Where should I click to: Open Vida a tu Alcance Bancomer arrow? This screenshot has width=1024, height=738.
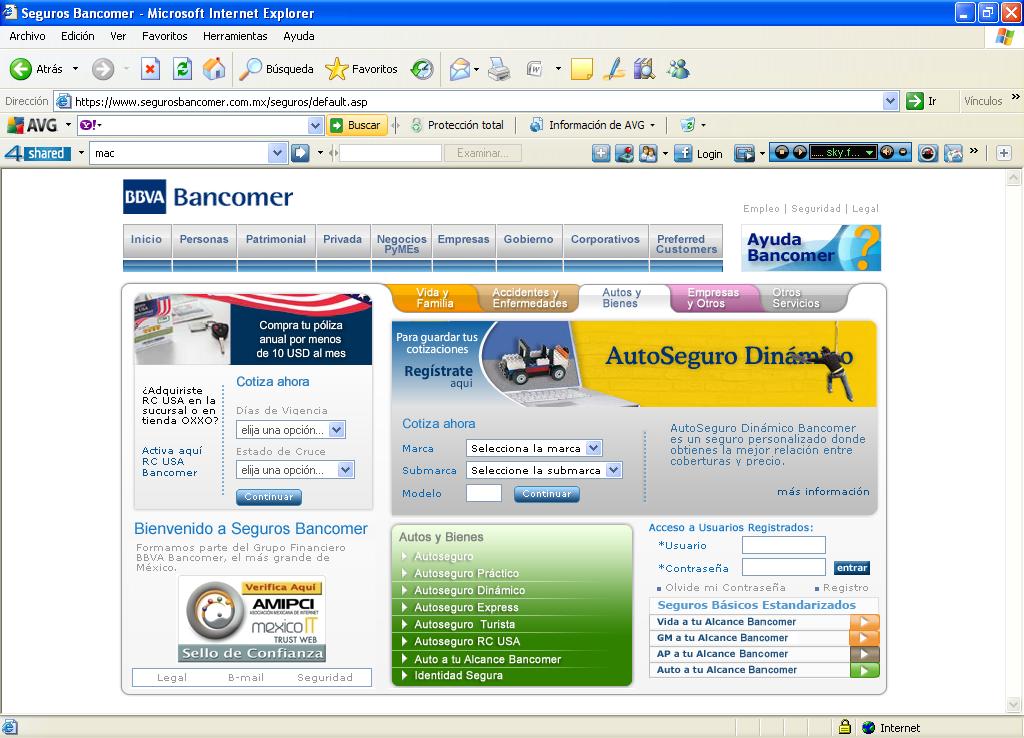click(x=864, y=622)
